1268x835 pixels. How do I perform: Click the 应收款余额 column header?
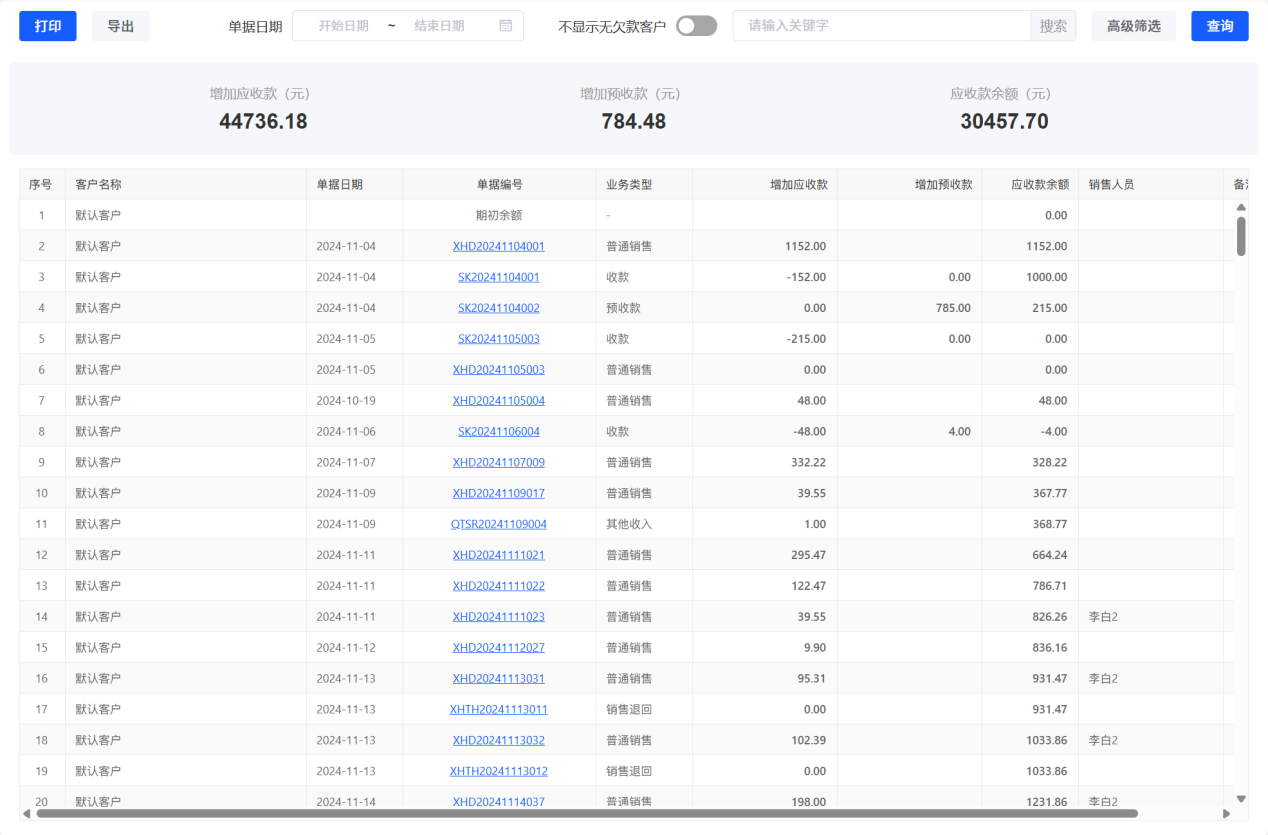[x=1039, y=185]
